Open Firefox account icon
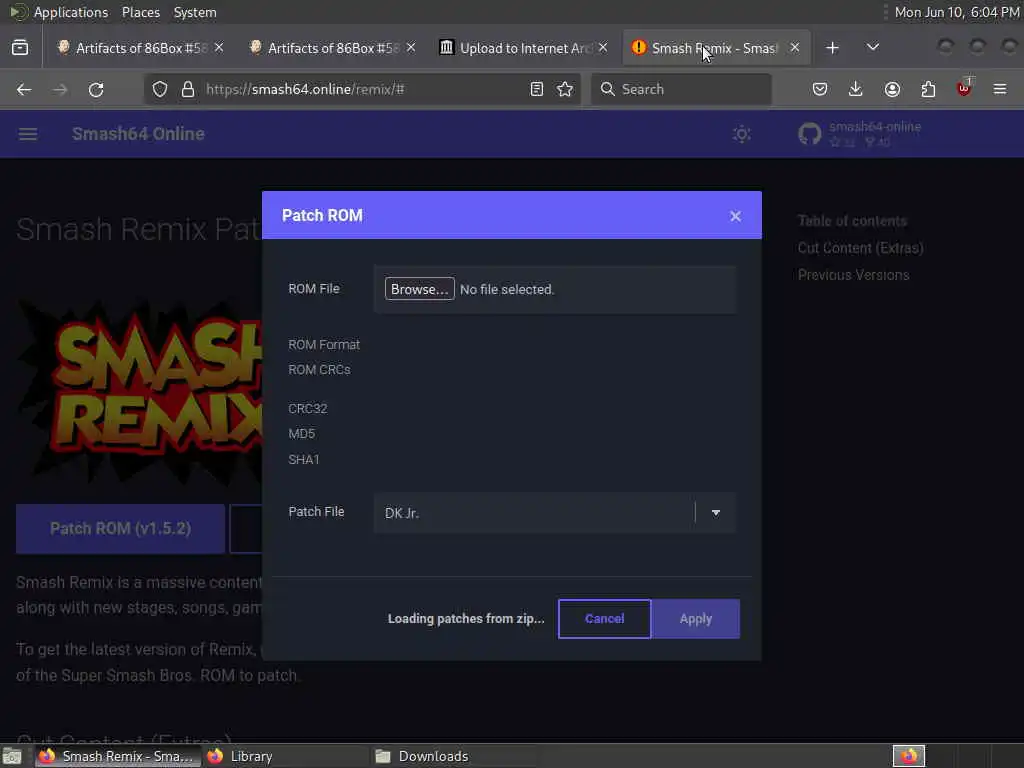Screen dimensions: 1024x768 [892, 89]
